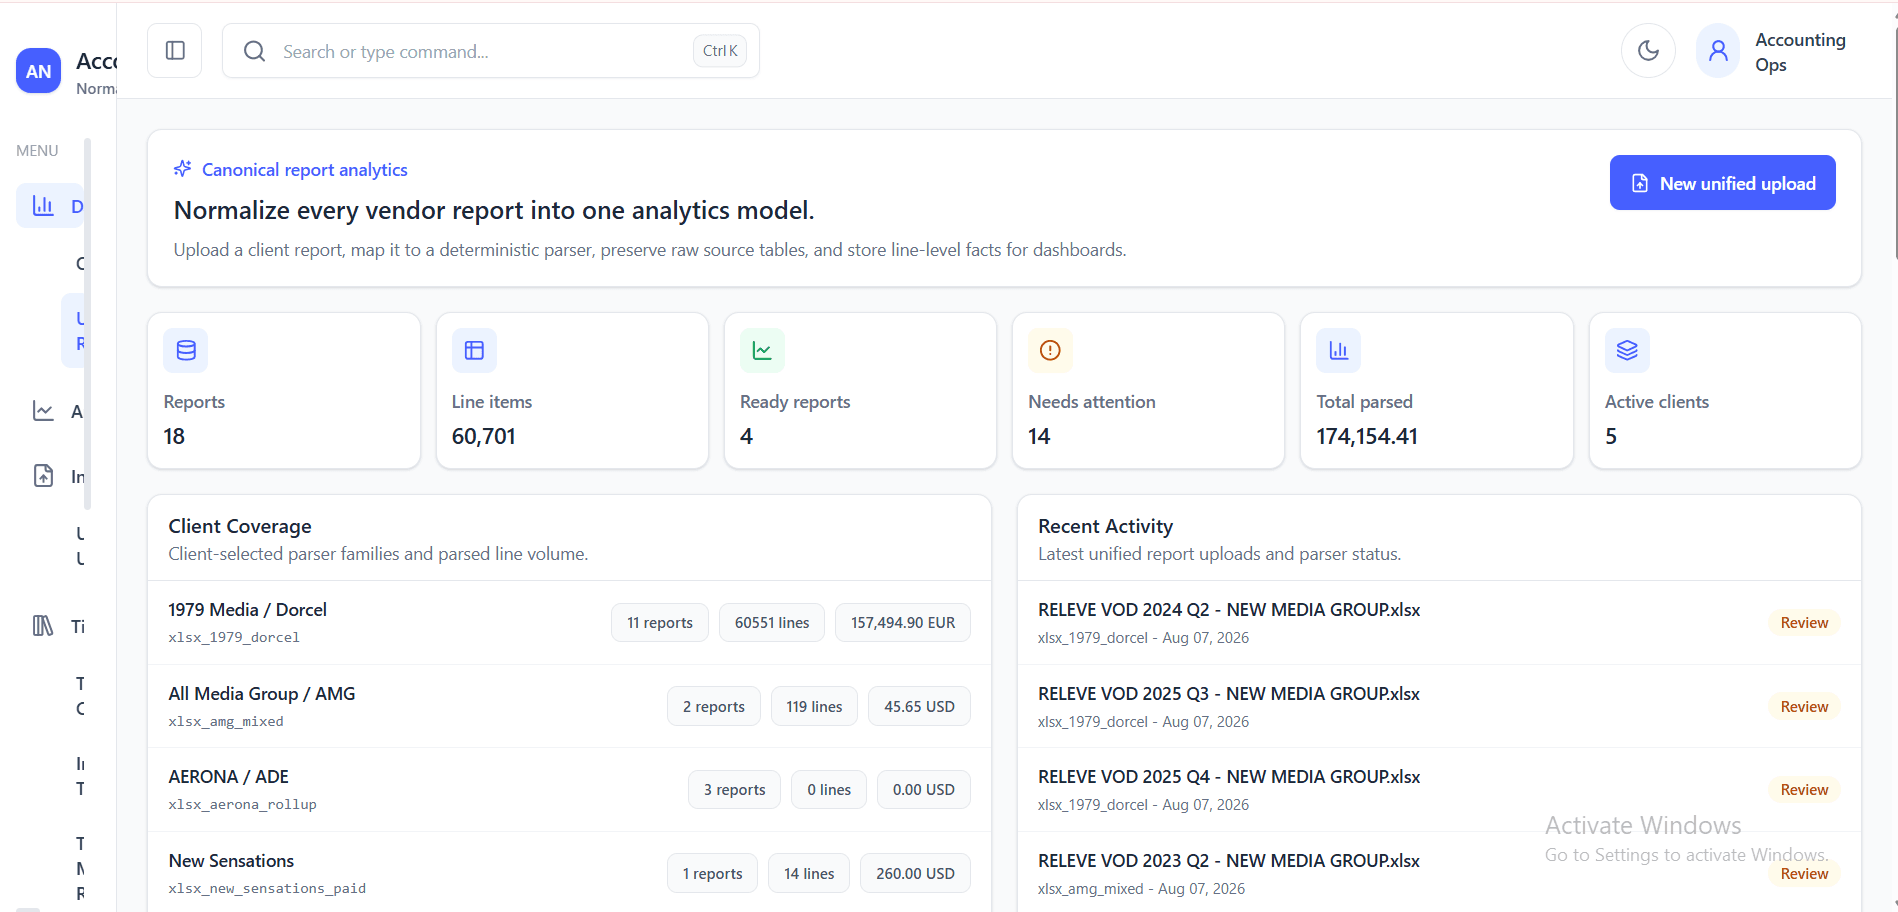Open the AERONA / ADE client row
The image size is (1898, 912).
click(569, 789)
